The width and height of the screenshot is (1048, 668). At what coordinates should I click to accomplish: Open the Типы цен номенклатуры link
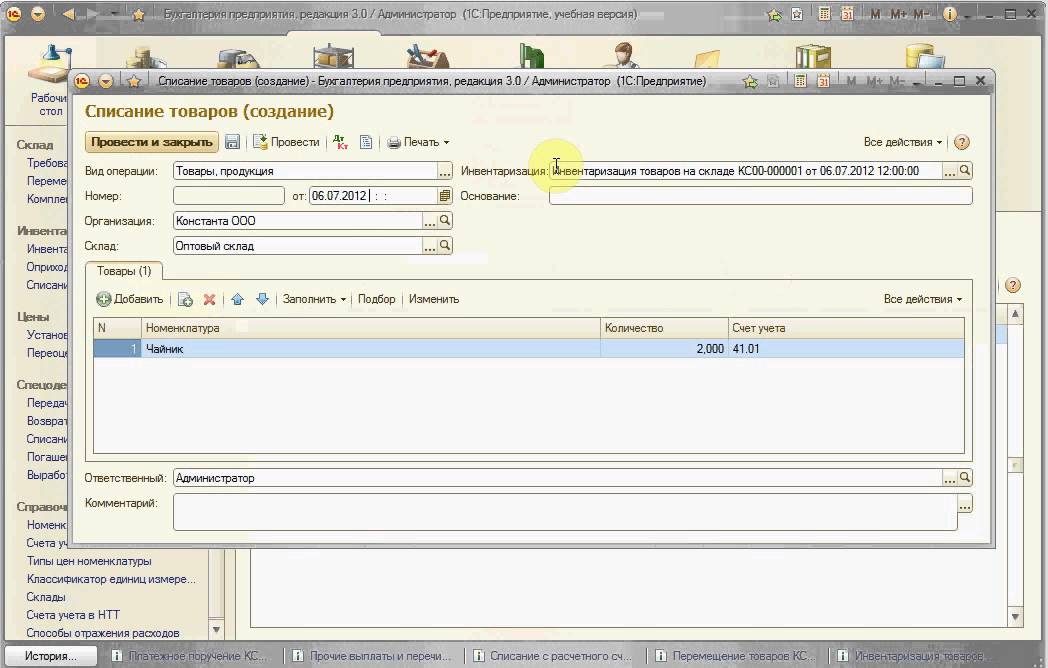click(x=89, y=561)
